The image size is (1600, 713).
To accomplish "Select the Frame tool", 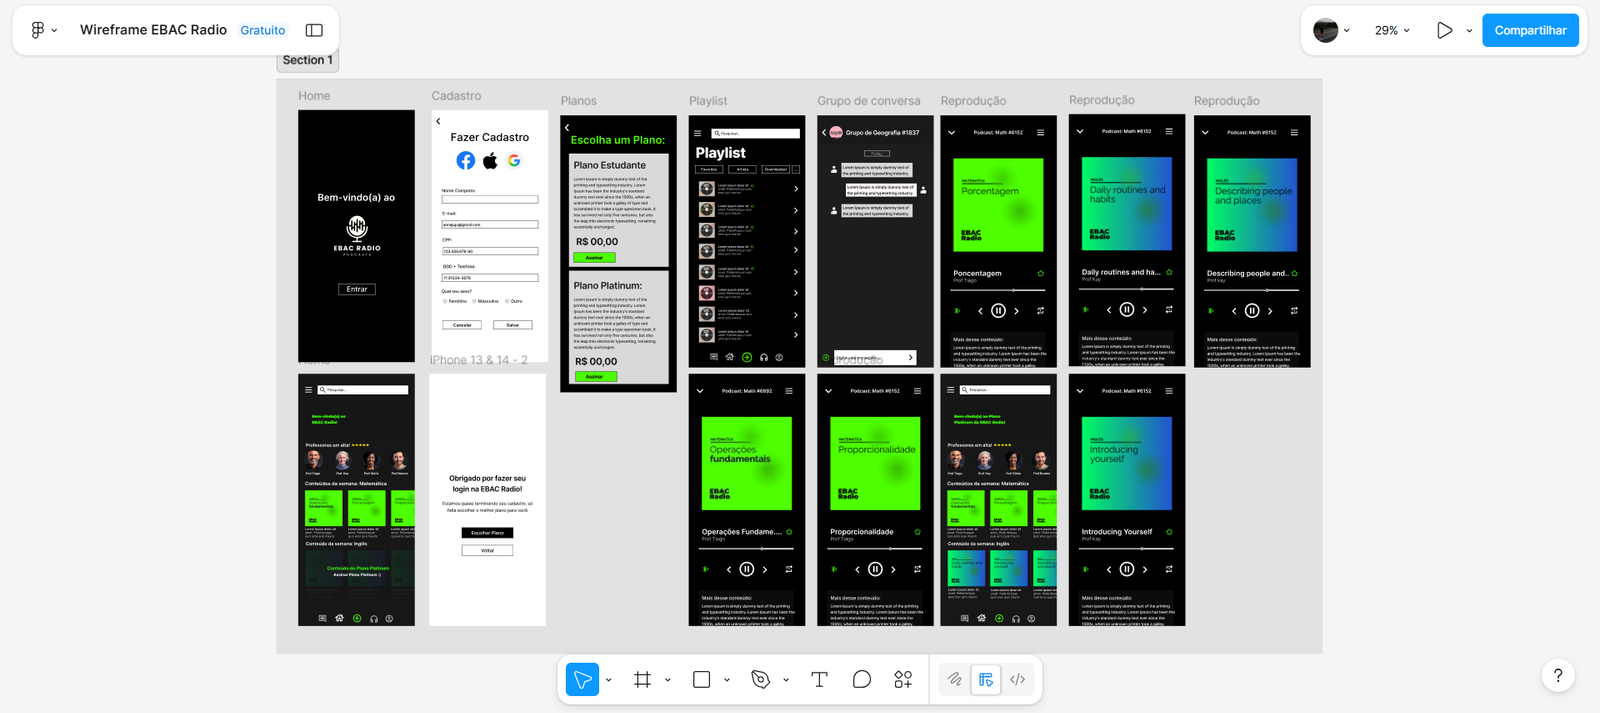I will pyautogui.click(x=642, y=680).
